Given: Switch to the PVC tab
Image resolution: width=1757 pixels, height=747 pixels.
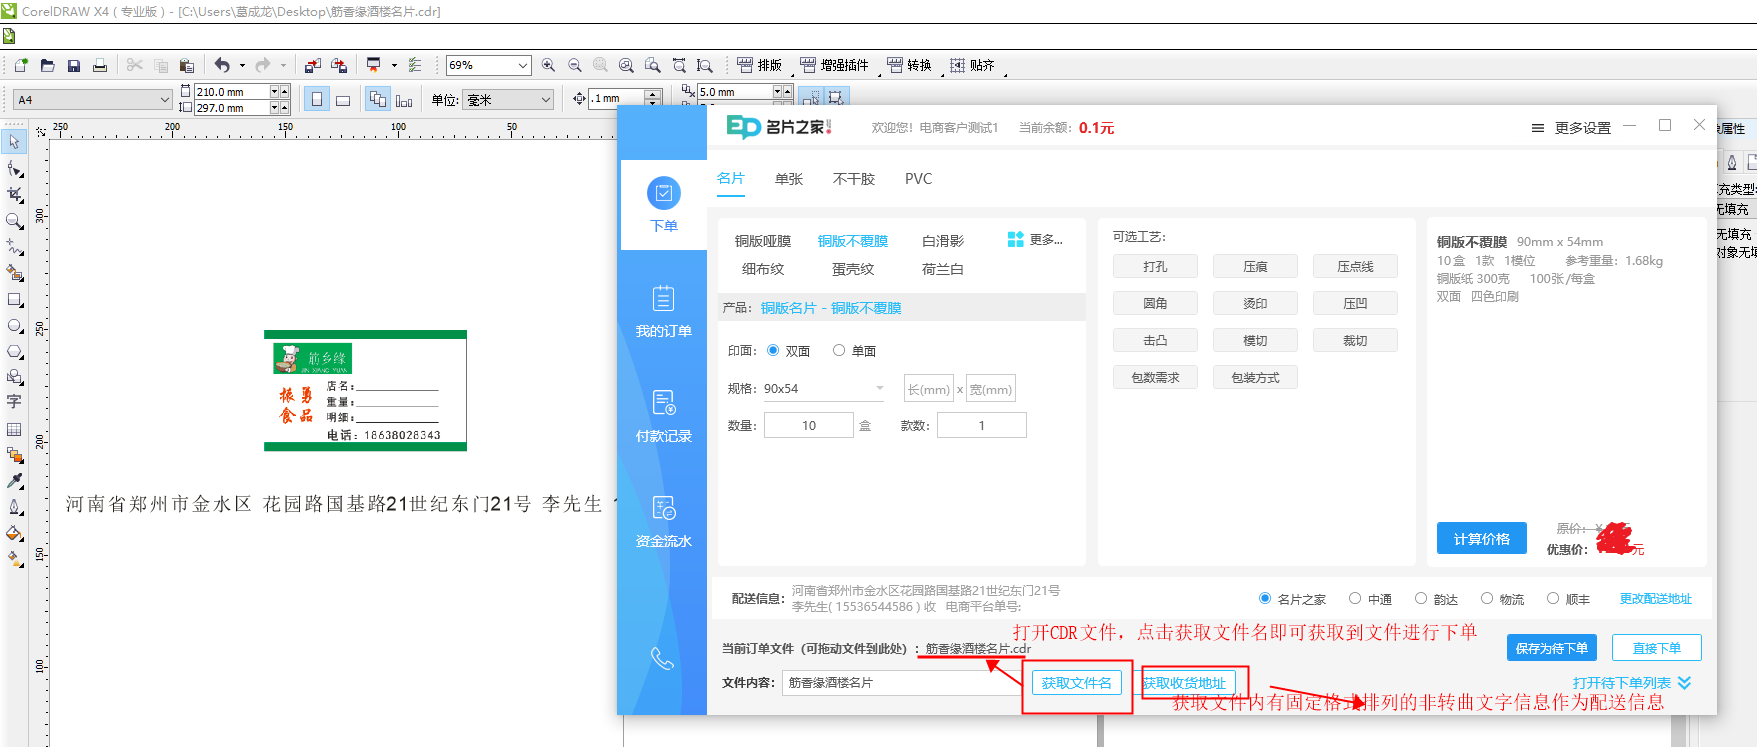Looking at the screenshot, I should point(918,179).
